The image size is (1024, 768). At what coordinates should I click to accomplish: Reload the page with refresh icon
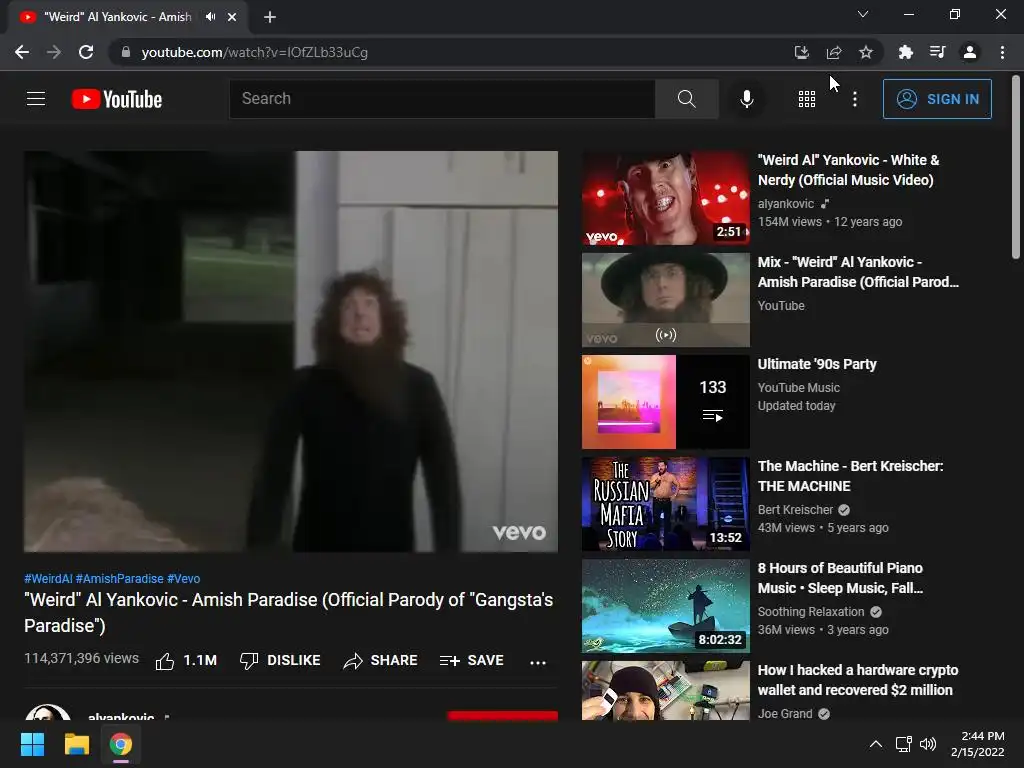click(x=86, y=52)
